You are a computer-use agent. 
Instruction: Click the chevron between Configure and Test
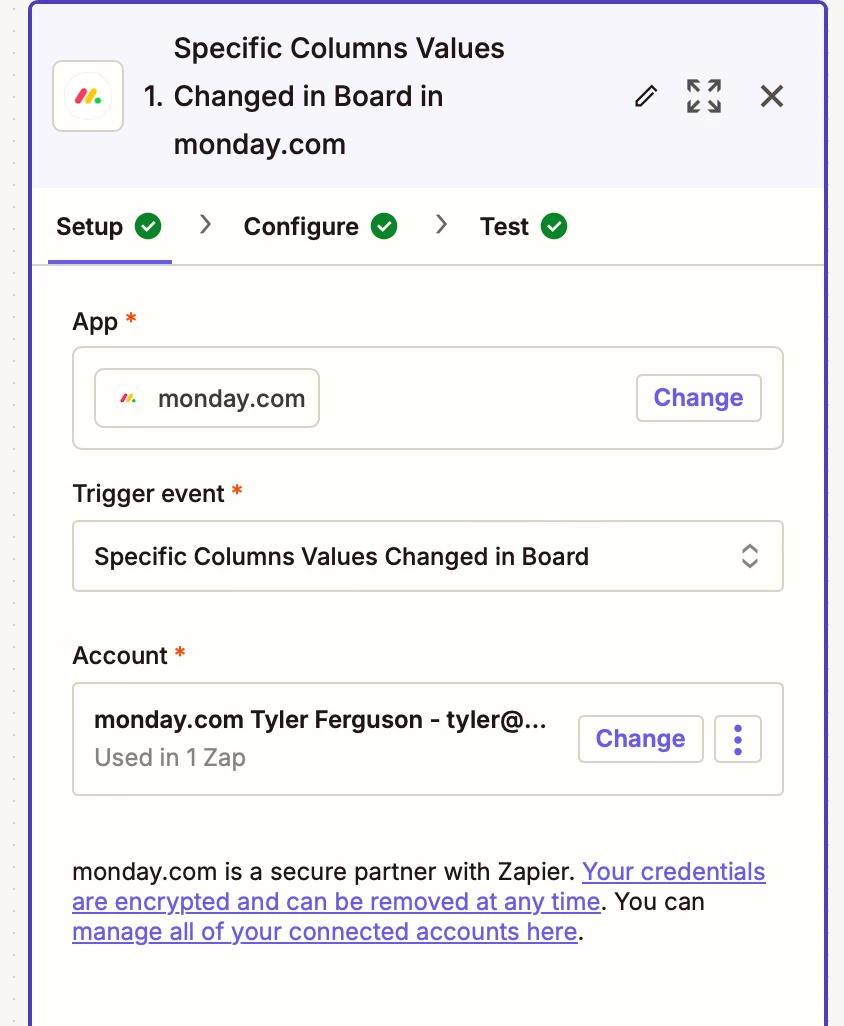coord(442,225)
